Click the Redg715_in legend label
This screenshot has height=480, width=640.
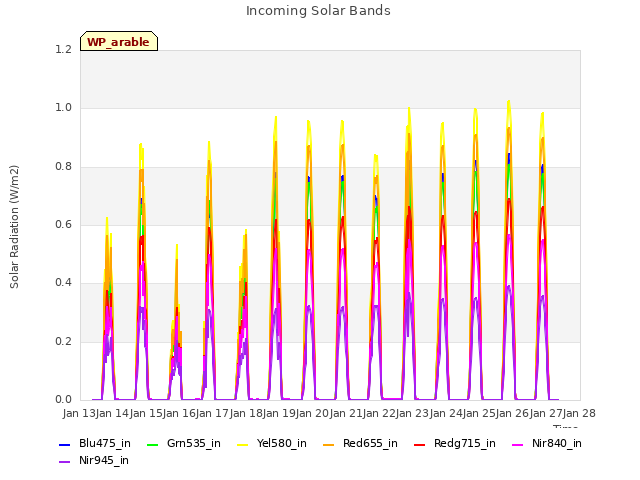(465, 443)
